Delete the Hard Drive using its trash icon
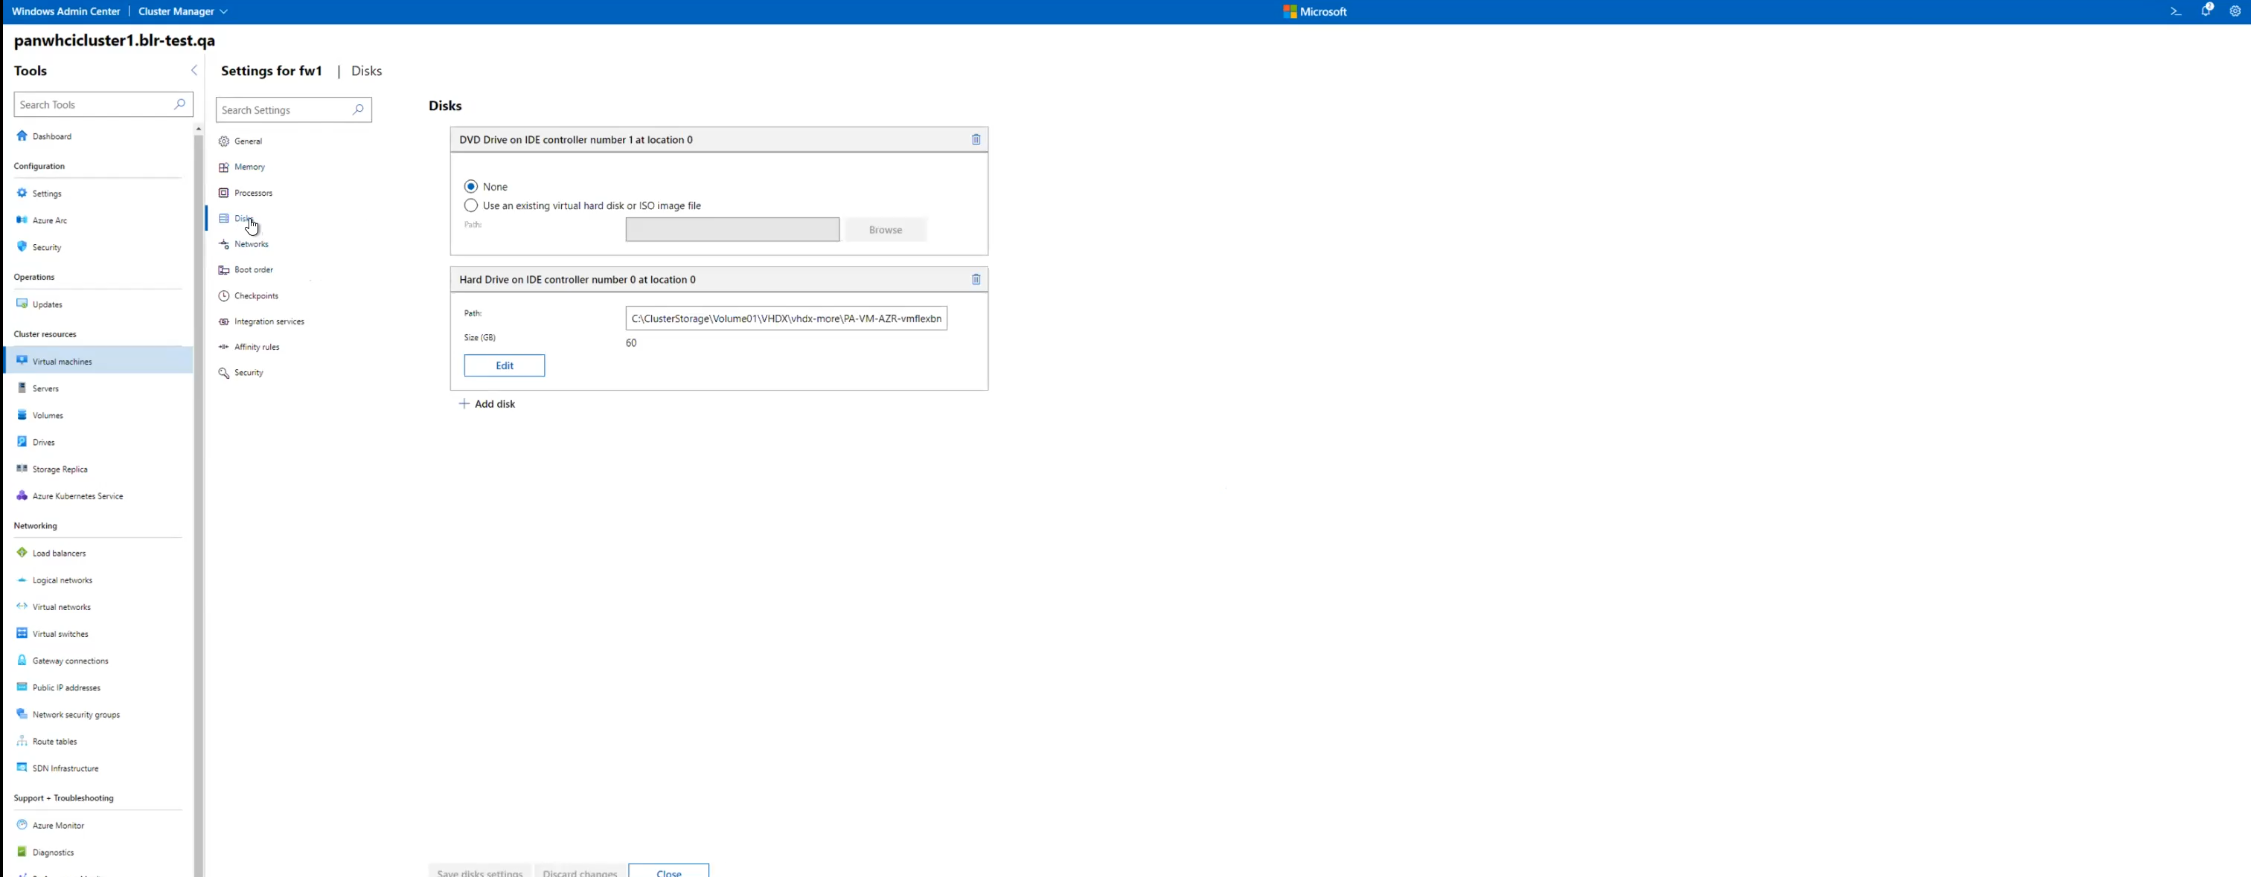The width and height of the screenshot is (2251, 877). click(976, 279)
